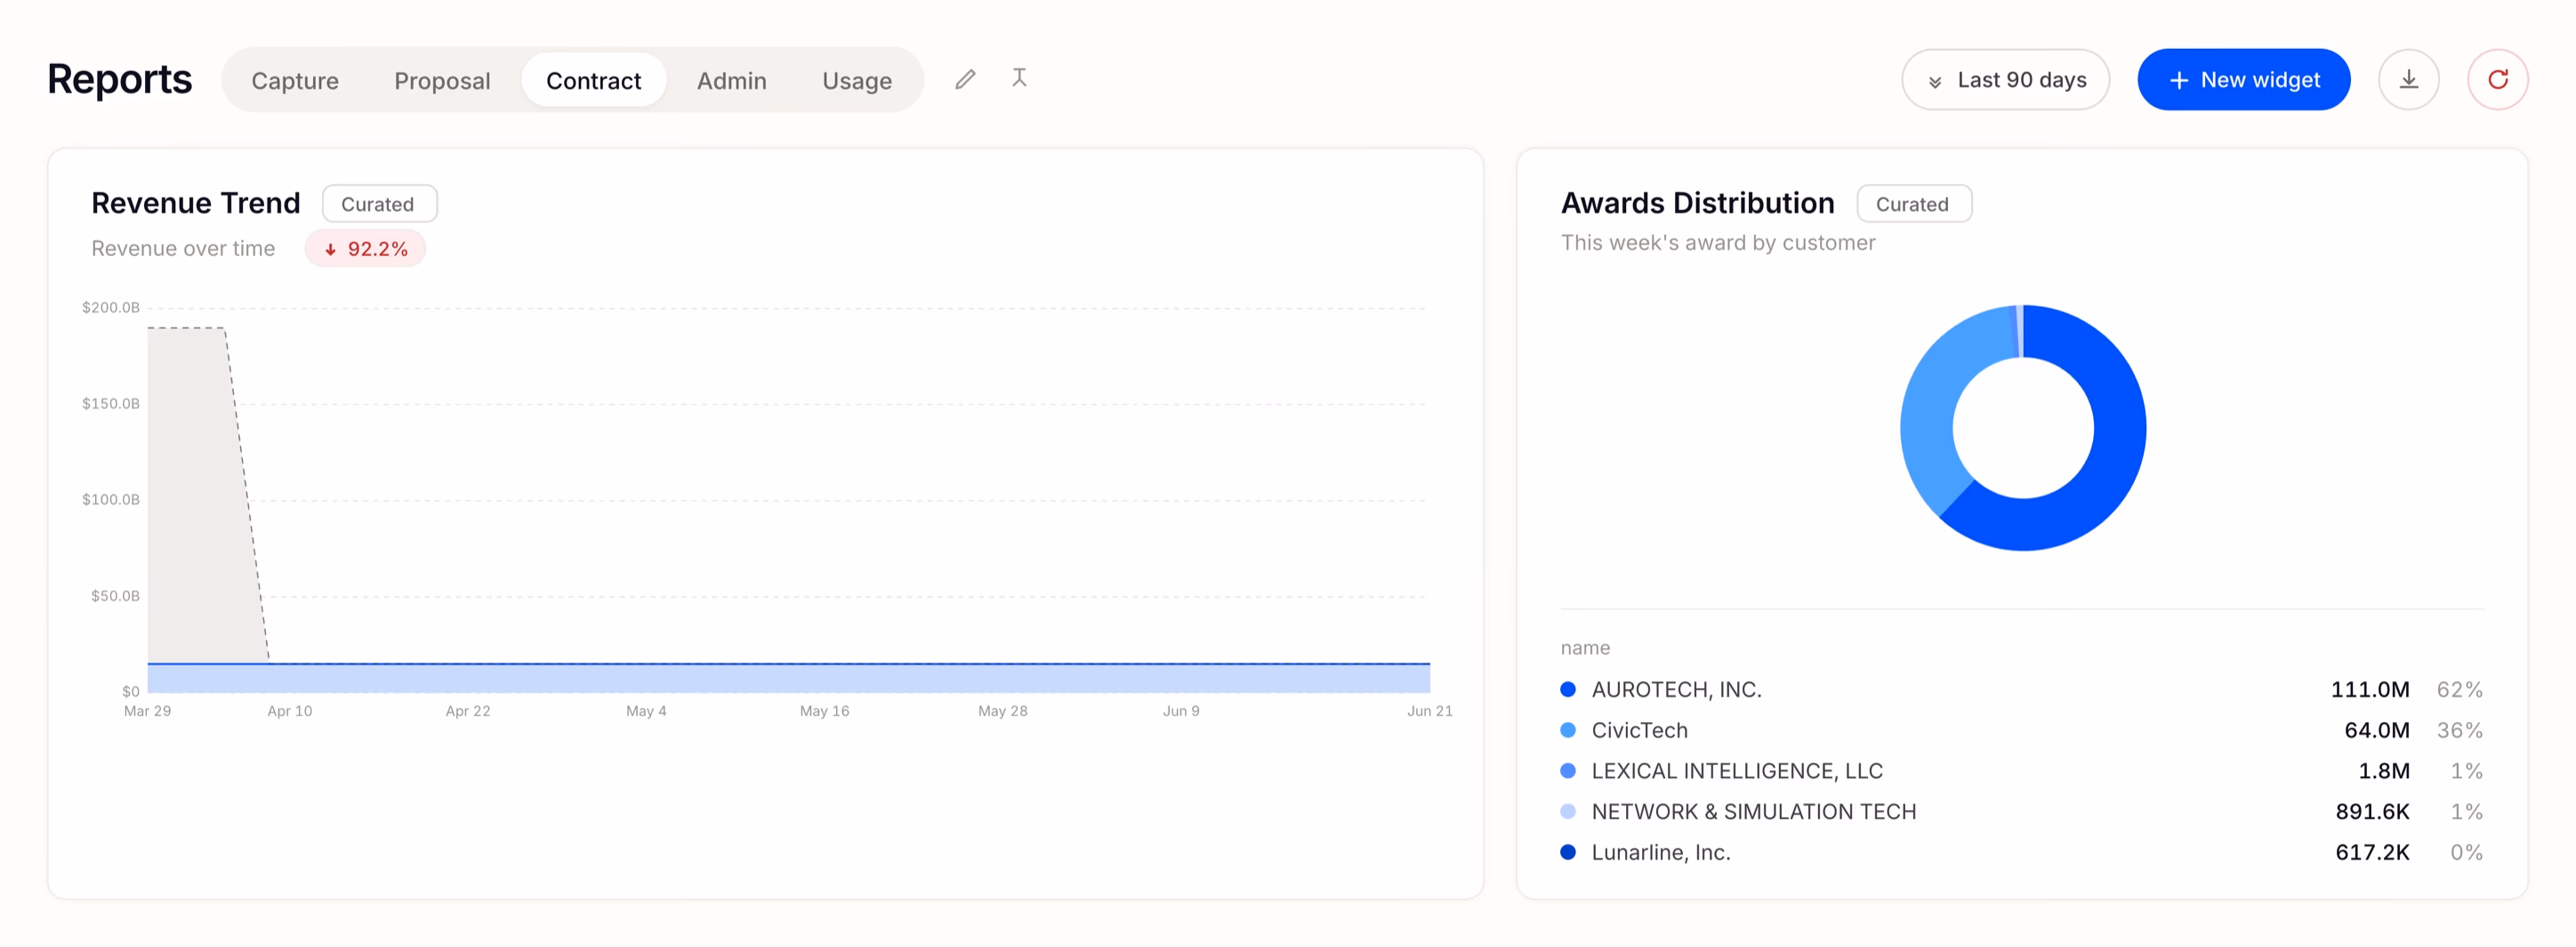Click the 617.2K award value

[2372, 852]
